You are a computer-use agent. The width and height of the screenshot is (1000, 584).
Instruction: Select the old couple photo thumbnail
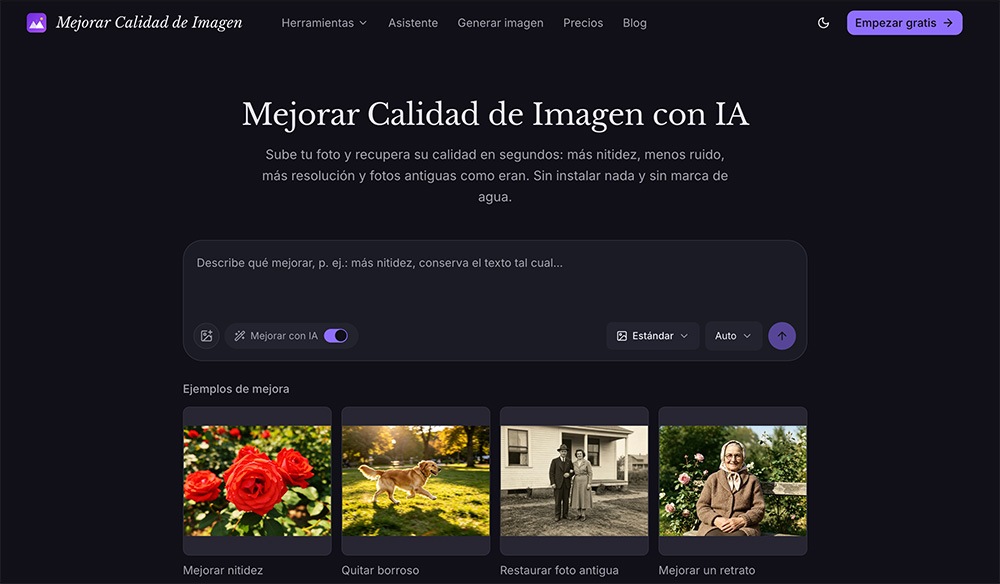(574, 481)
